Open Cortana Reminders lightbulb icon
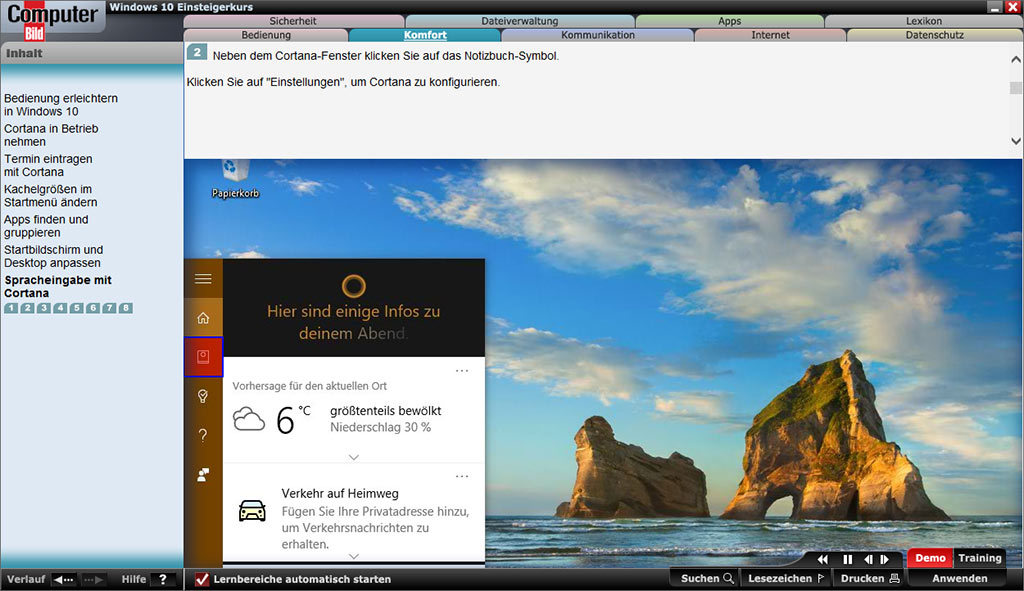Screen dimensions: 1024x591 tap(203, 396)
